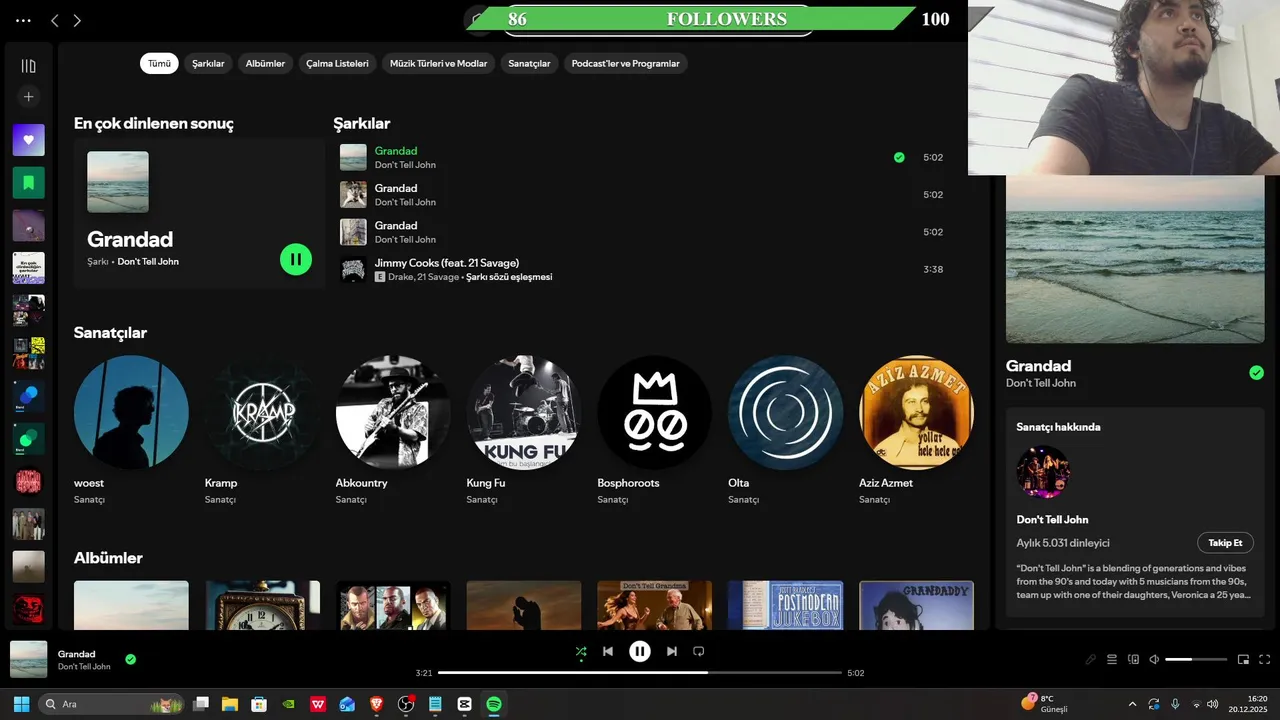Enter full screen mode icon
Screen dimensions: 1280x720
coord(1265,659)
